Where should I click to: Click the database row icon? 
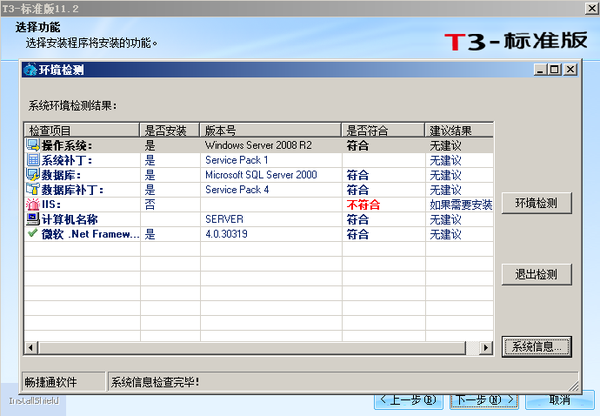tap(33, 175)
